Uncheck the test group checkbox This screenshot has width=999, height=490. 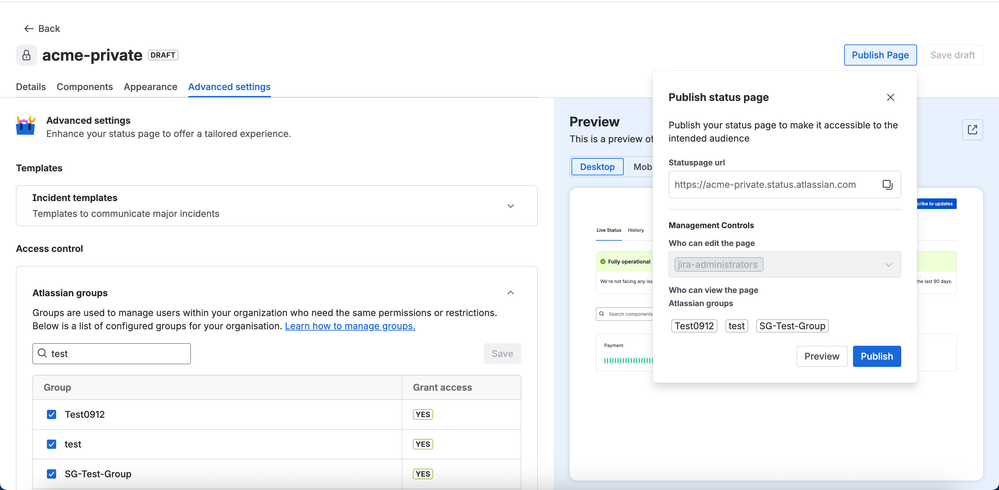click(x=52, y=444)
